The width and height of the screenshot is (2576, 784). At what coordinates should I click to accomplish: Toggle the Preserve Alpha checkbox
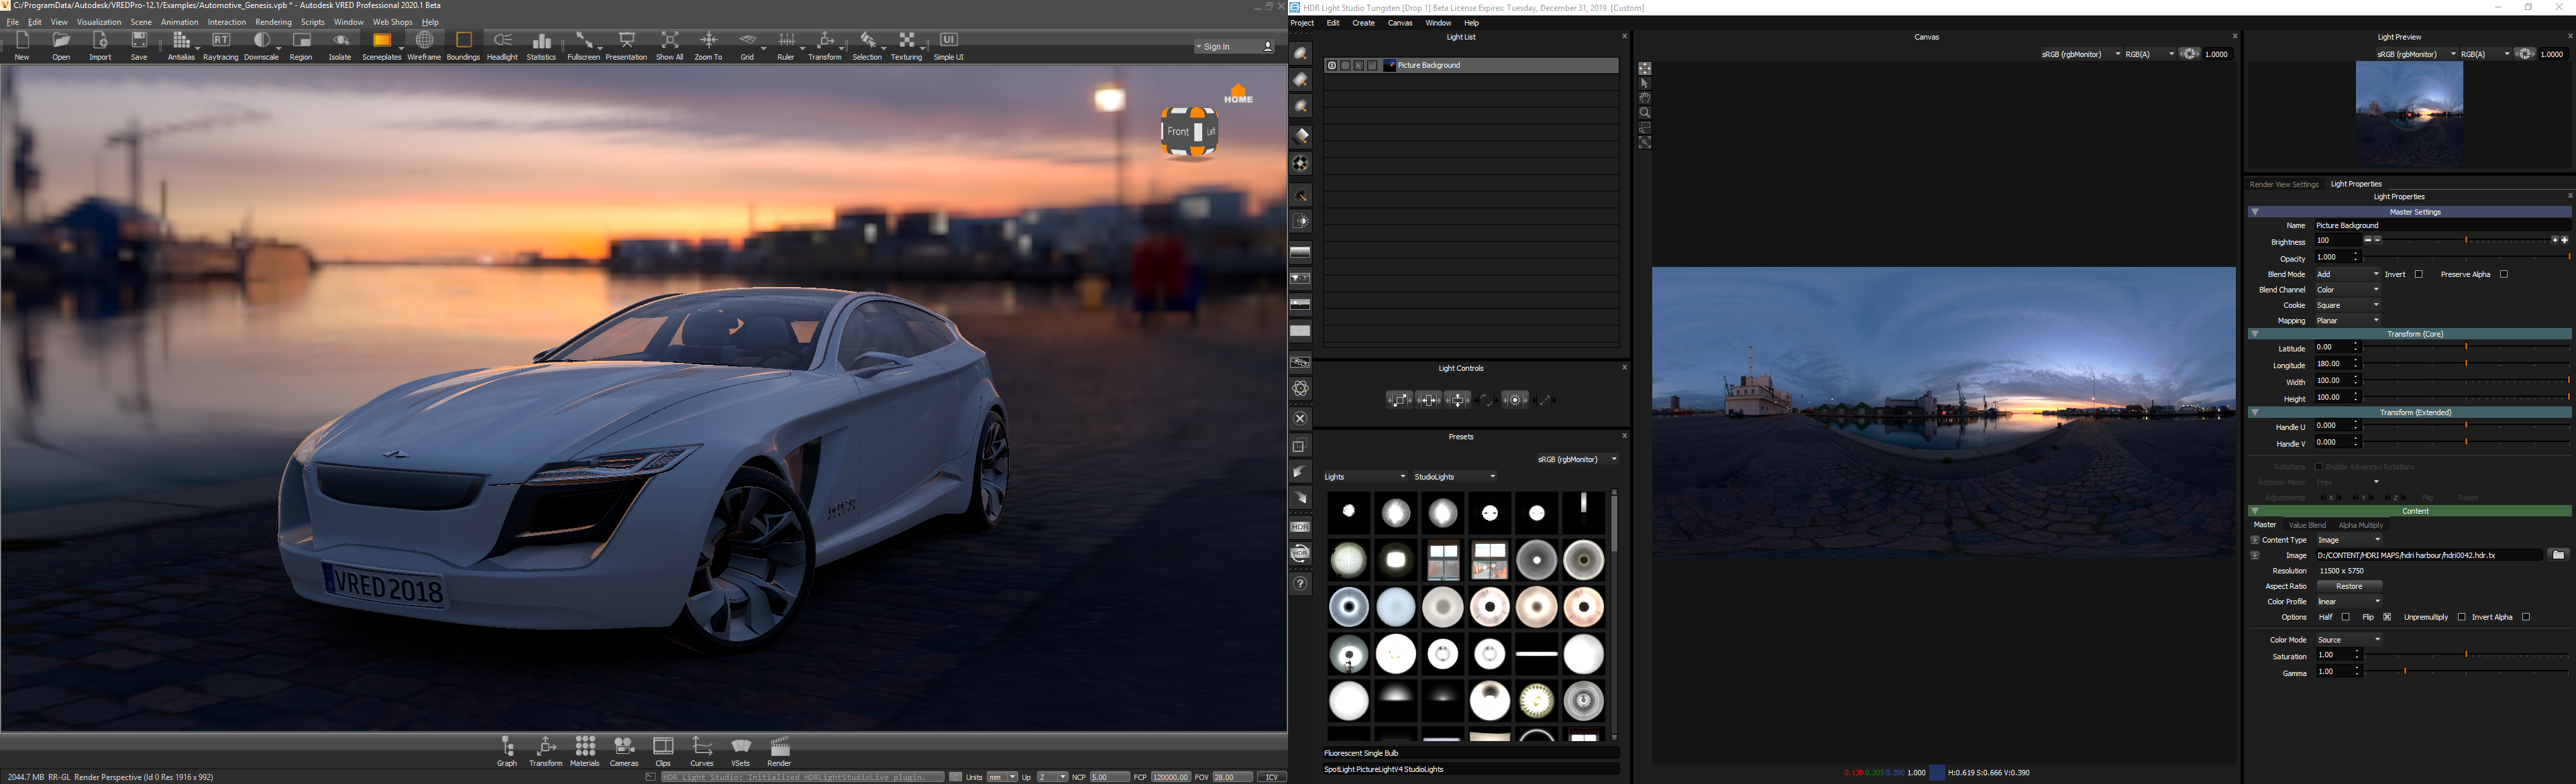(2504, 274)
